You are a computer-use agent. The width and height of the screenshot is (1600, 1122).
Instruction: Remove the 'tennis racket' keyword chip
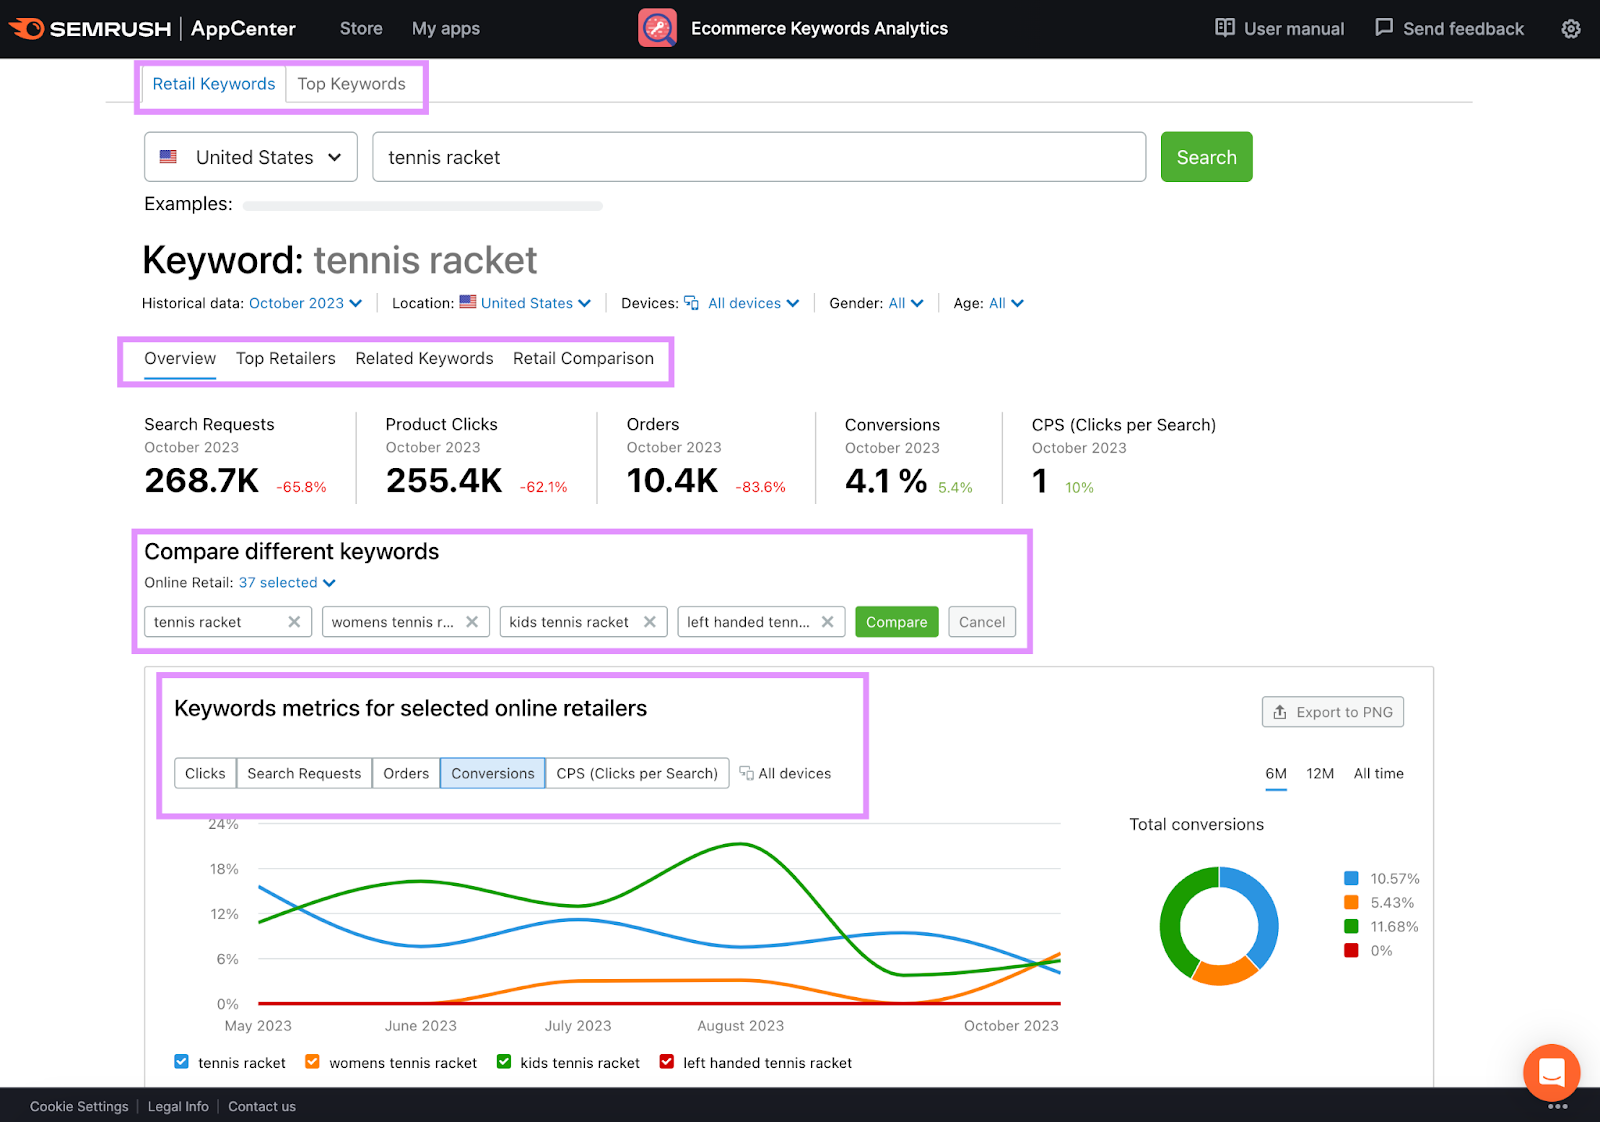(294, 622)
